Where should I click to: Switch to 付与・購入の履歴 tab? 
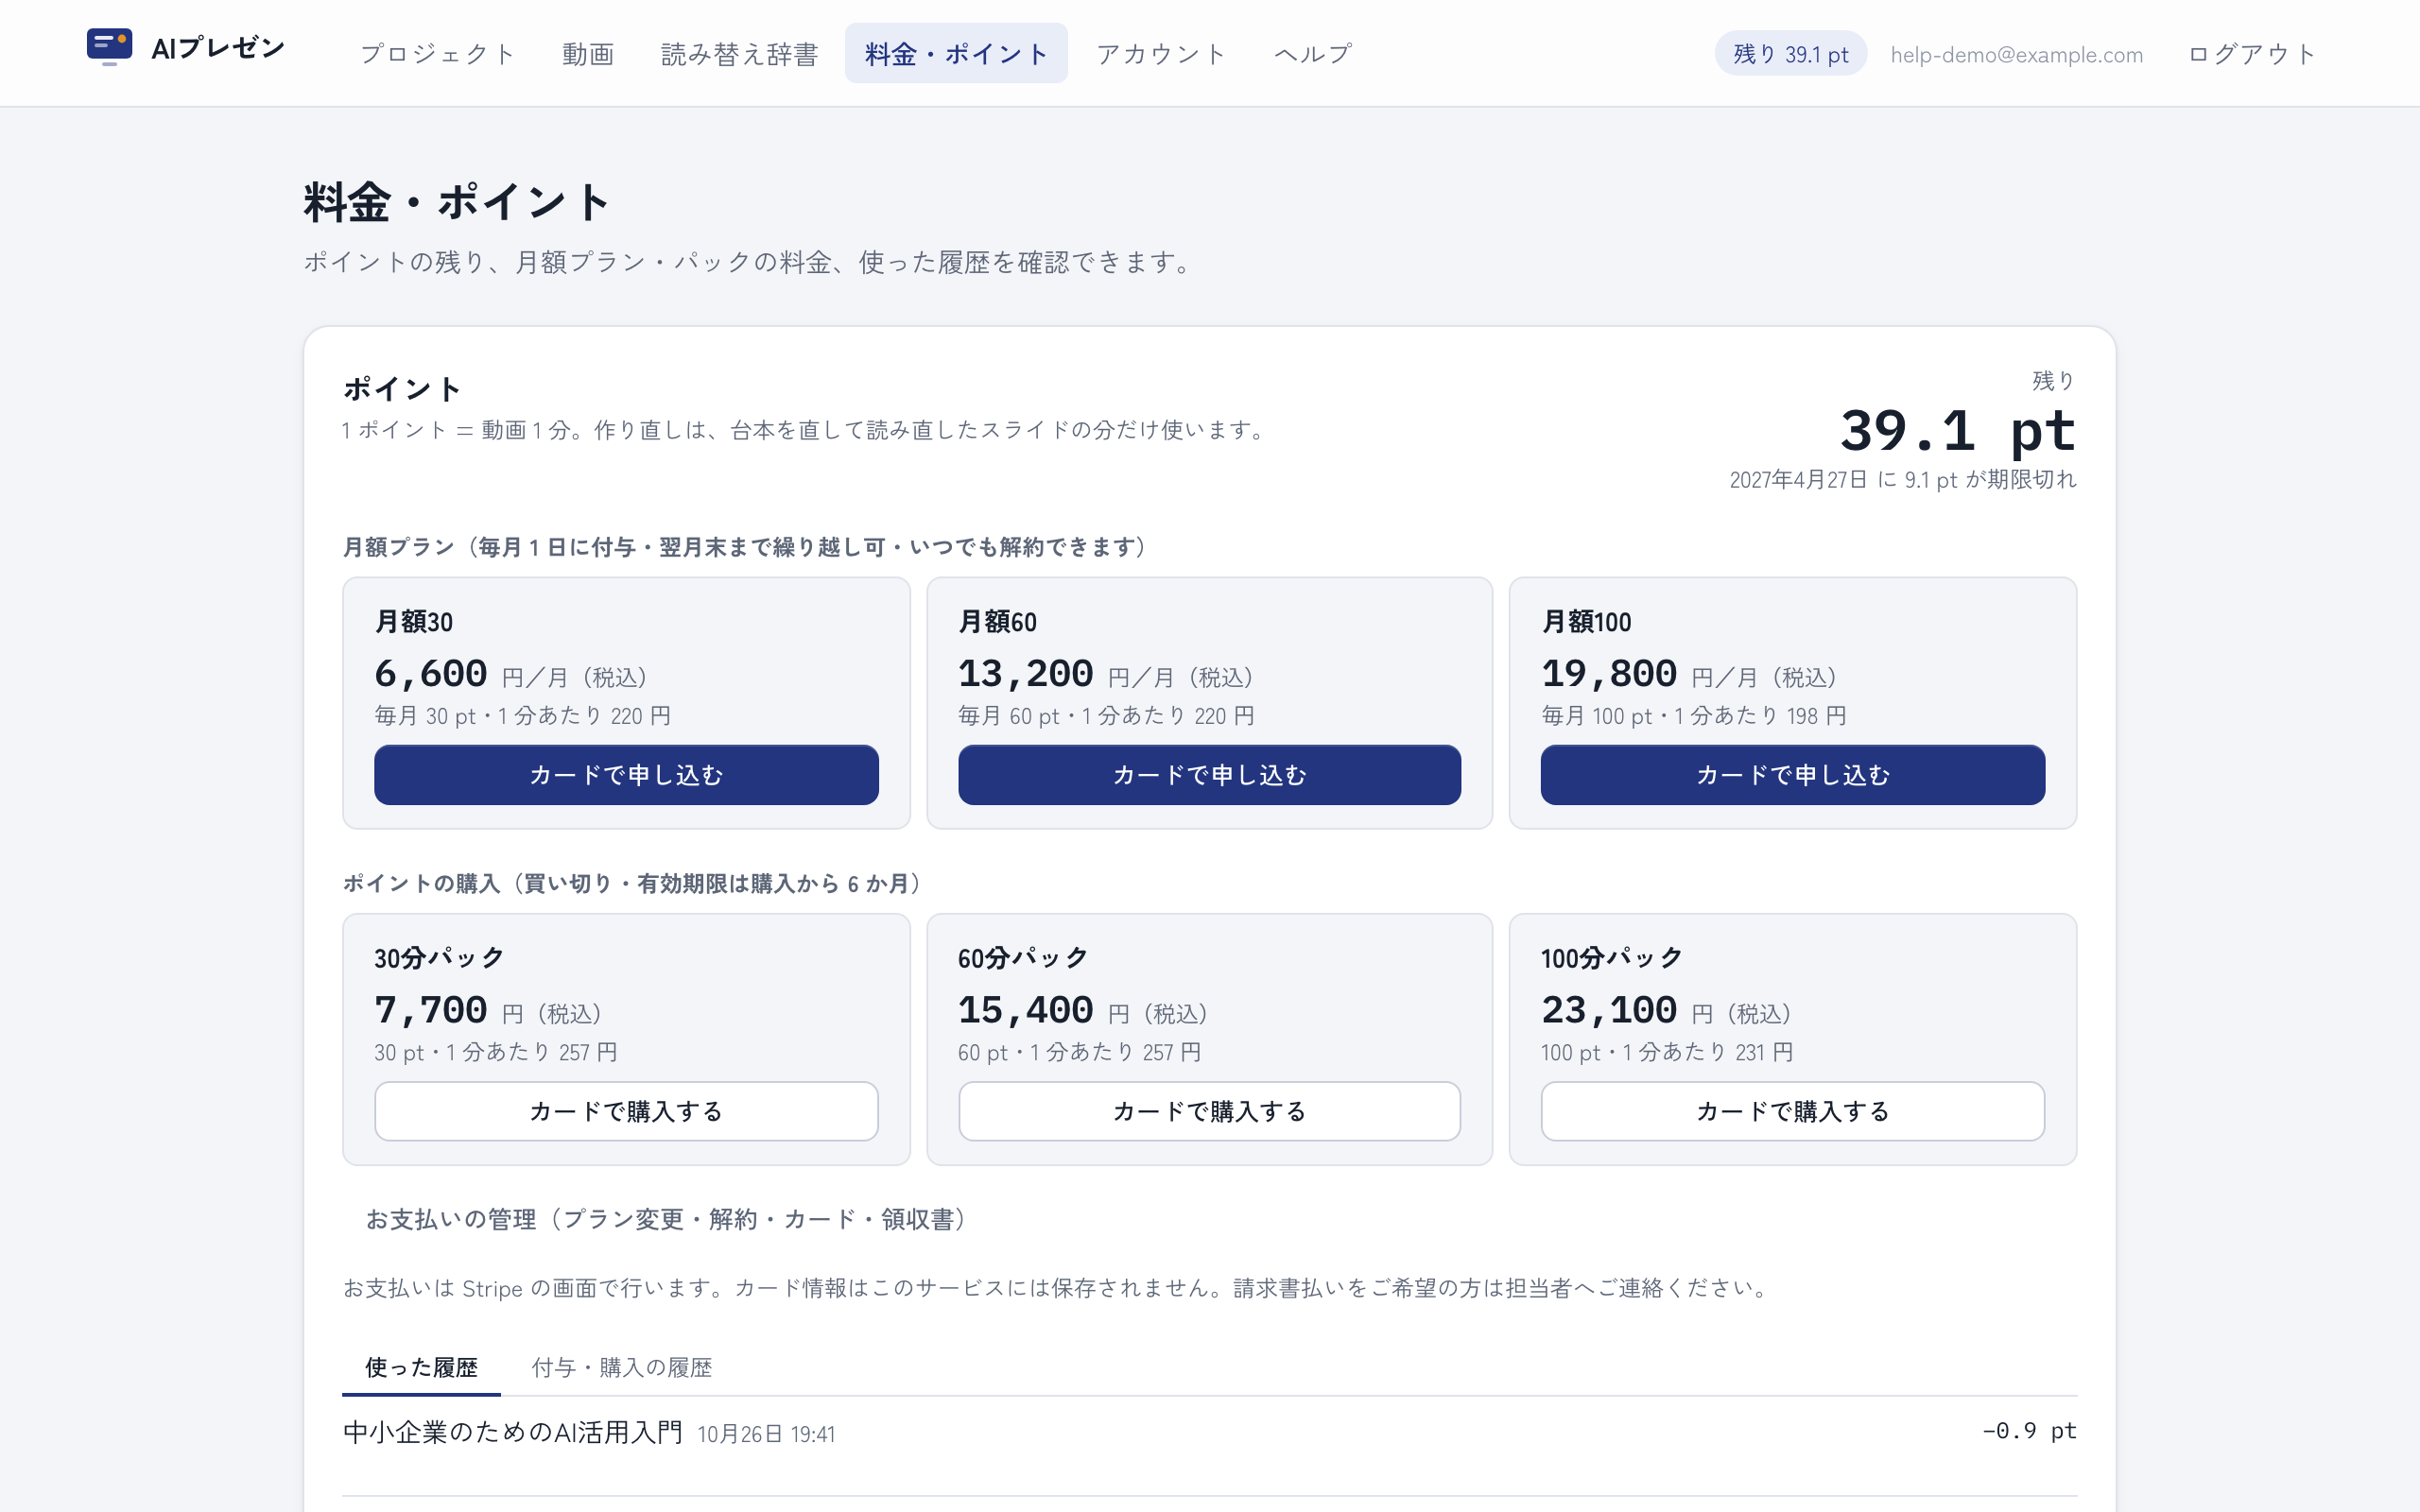click(x=621, y=1367)
